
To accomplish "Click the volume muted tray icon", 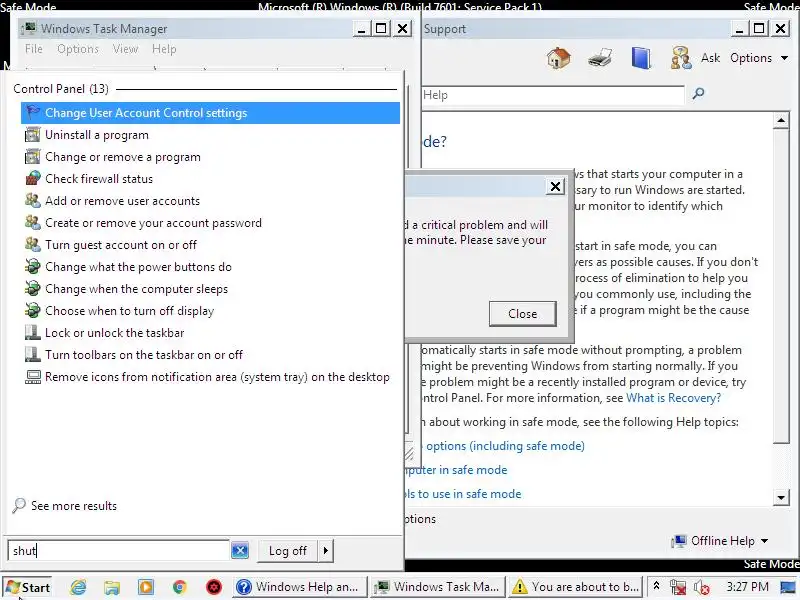I will 702,587.
